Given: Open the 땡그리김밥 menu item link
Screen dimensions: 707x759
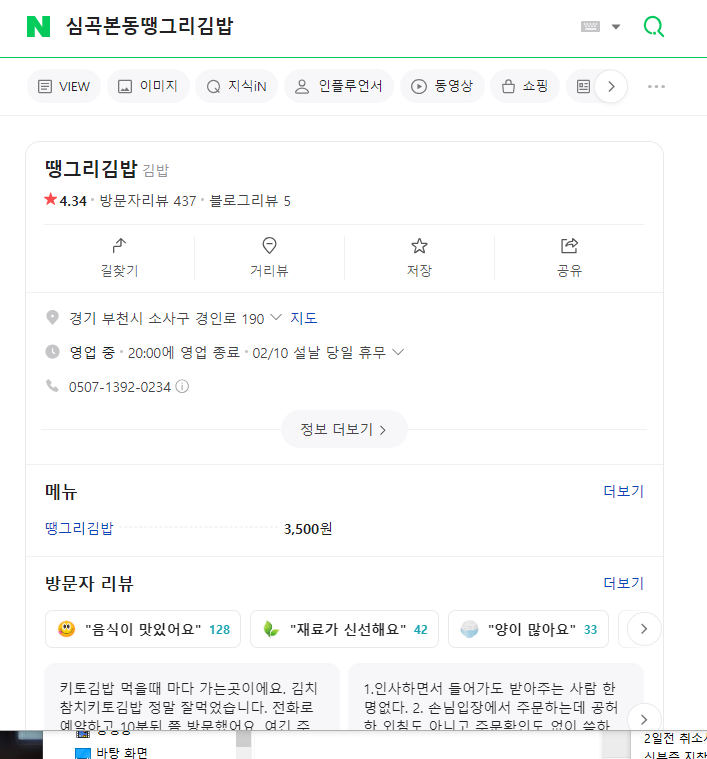Looking at the screenshot, I should point(79,528).
